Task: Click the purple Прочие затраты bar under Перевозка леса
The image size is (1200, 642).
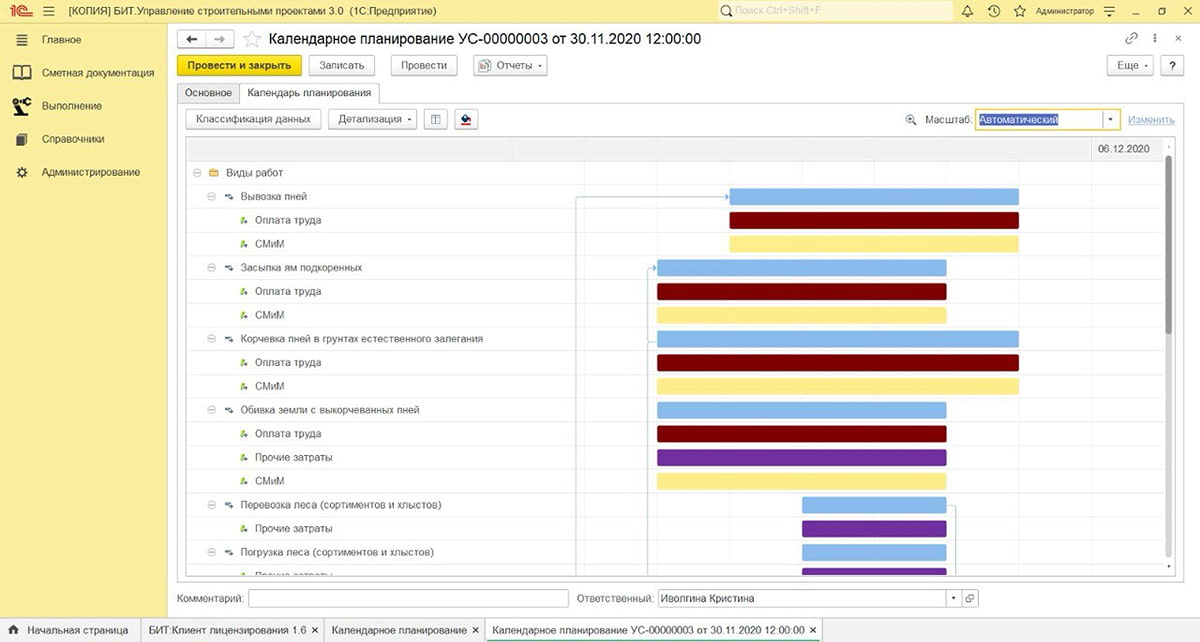Action: pyautogui.click(x=874, y=528)
